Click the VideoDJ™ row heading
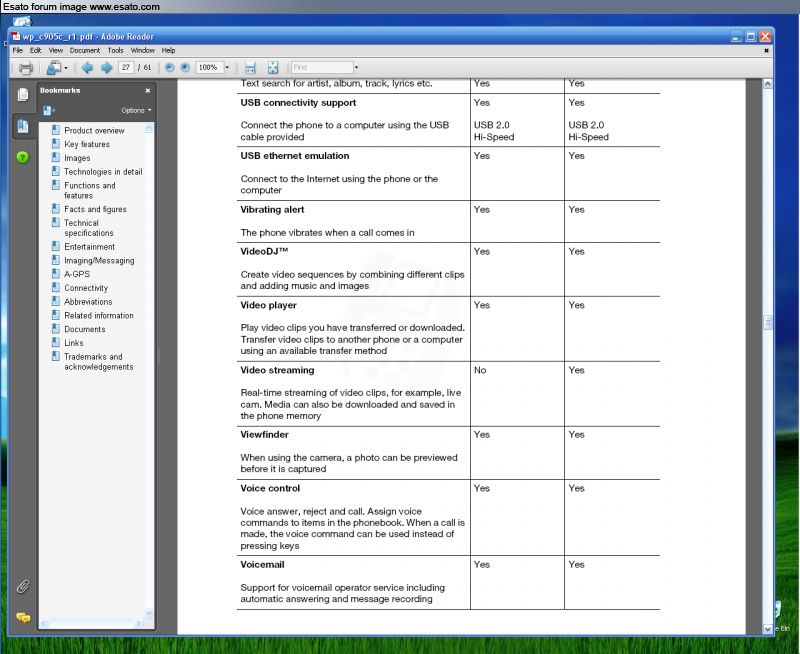 click(264, 251)
